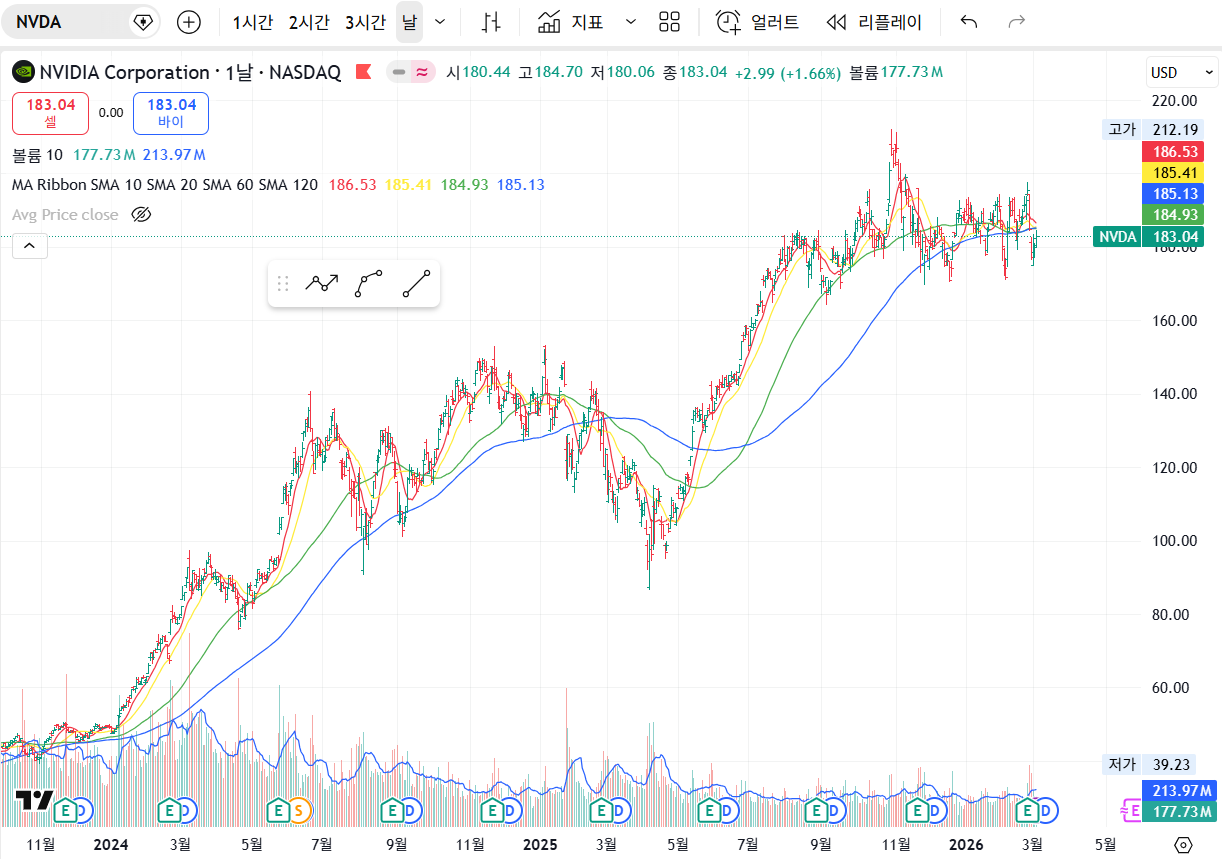Open the indicator templates grid icon
Screen dimensions: 1222x859
click(670, 22)
